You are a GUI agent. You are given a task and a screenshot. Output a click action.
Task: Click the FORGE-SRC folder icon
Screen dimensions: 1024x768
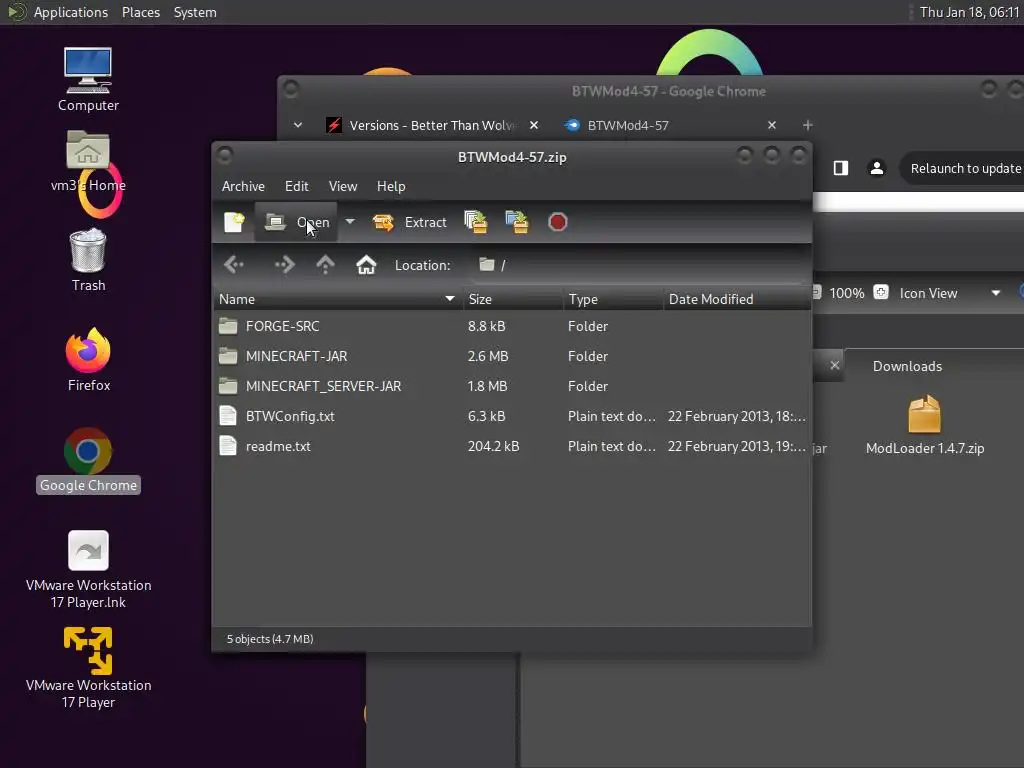coord(228,326)
